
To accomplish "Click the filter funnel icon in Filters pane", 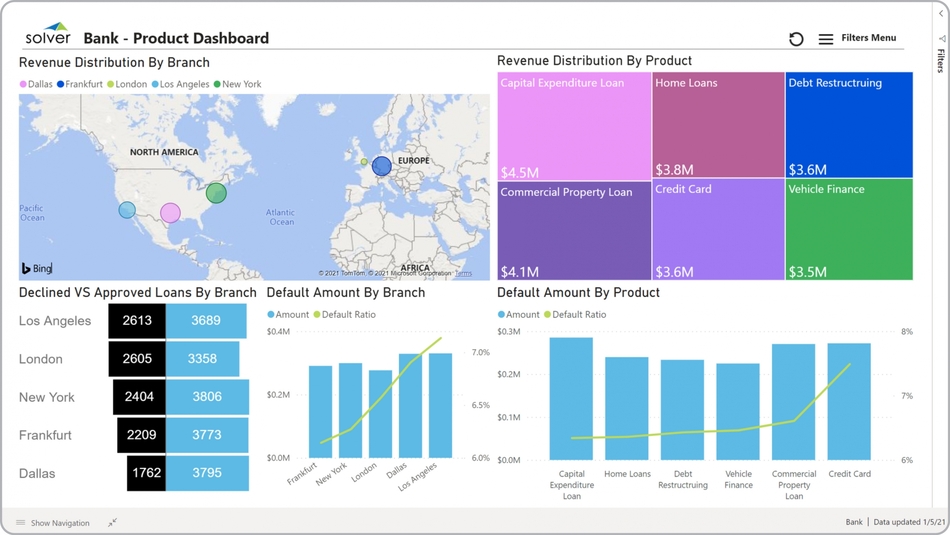I will click(941, 39).
